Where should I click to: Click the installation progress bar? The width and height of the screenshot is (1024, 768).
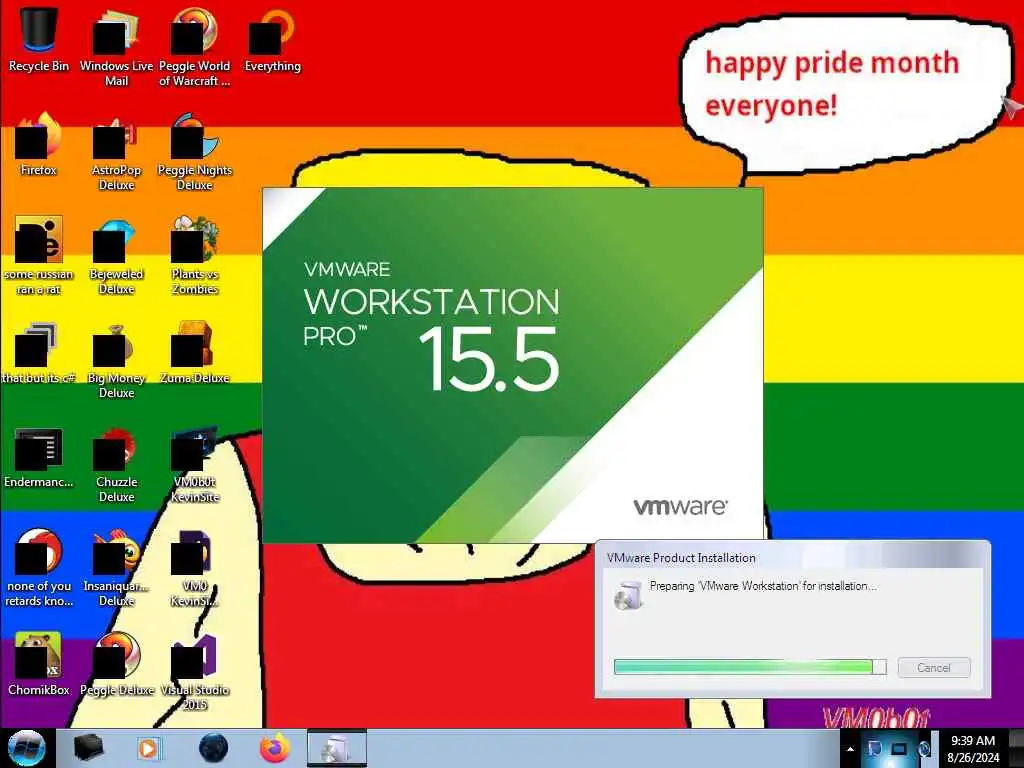(750, 667)
